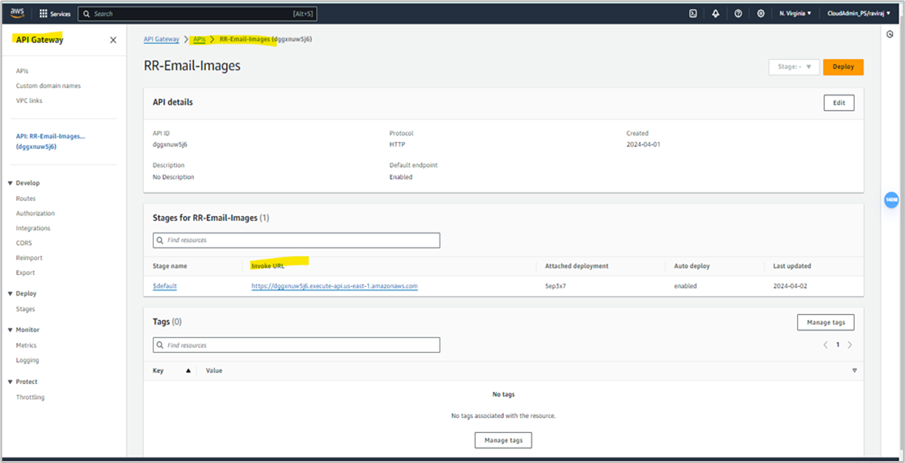This screenshot has height=463, width=905.
Task: Open the notifications bell
Action: point(716,13)
